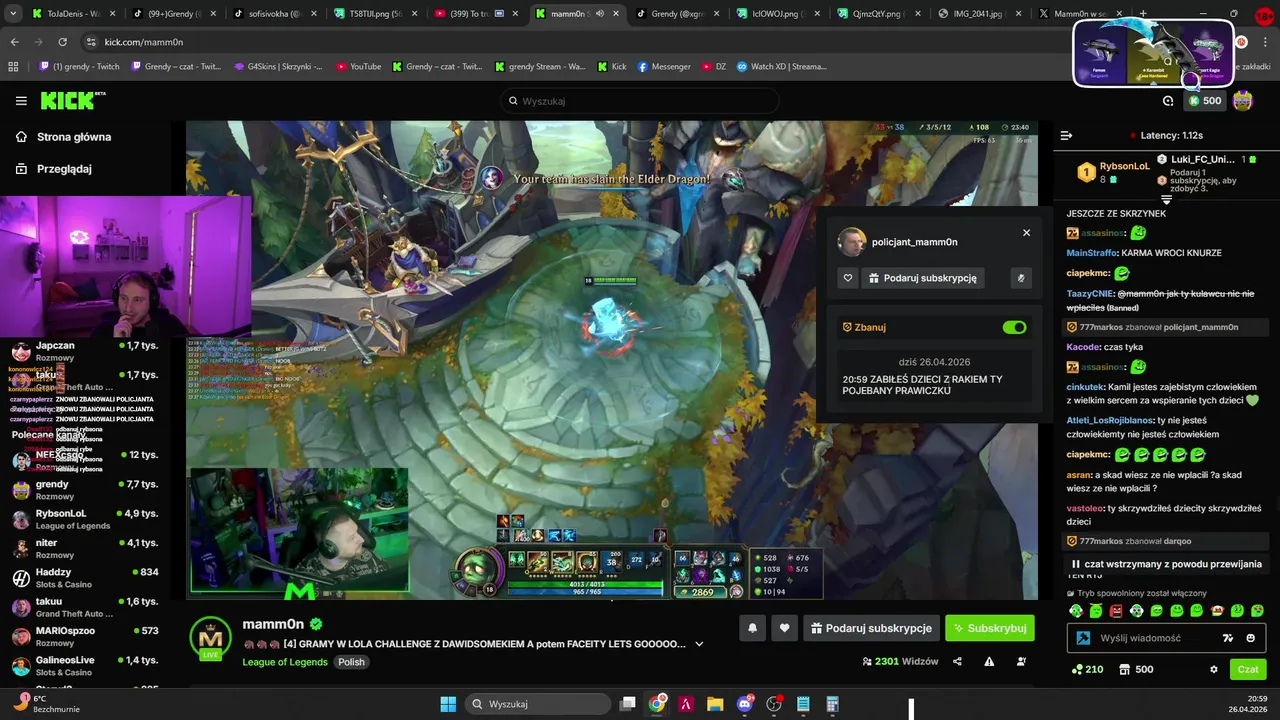
Task: Switch to the Grendy (@xgr… tab
Action: (x=677, y=14)
